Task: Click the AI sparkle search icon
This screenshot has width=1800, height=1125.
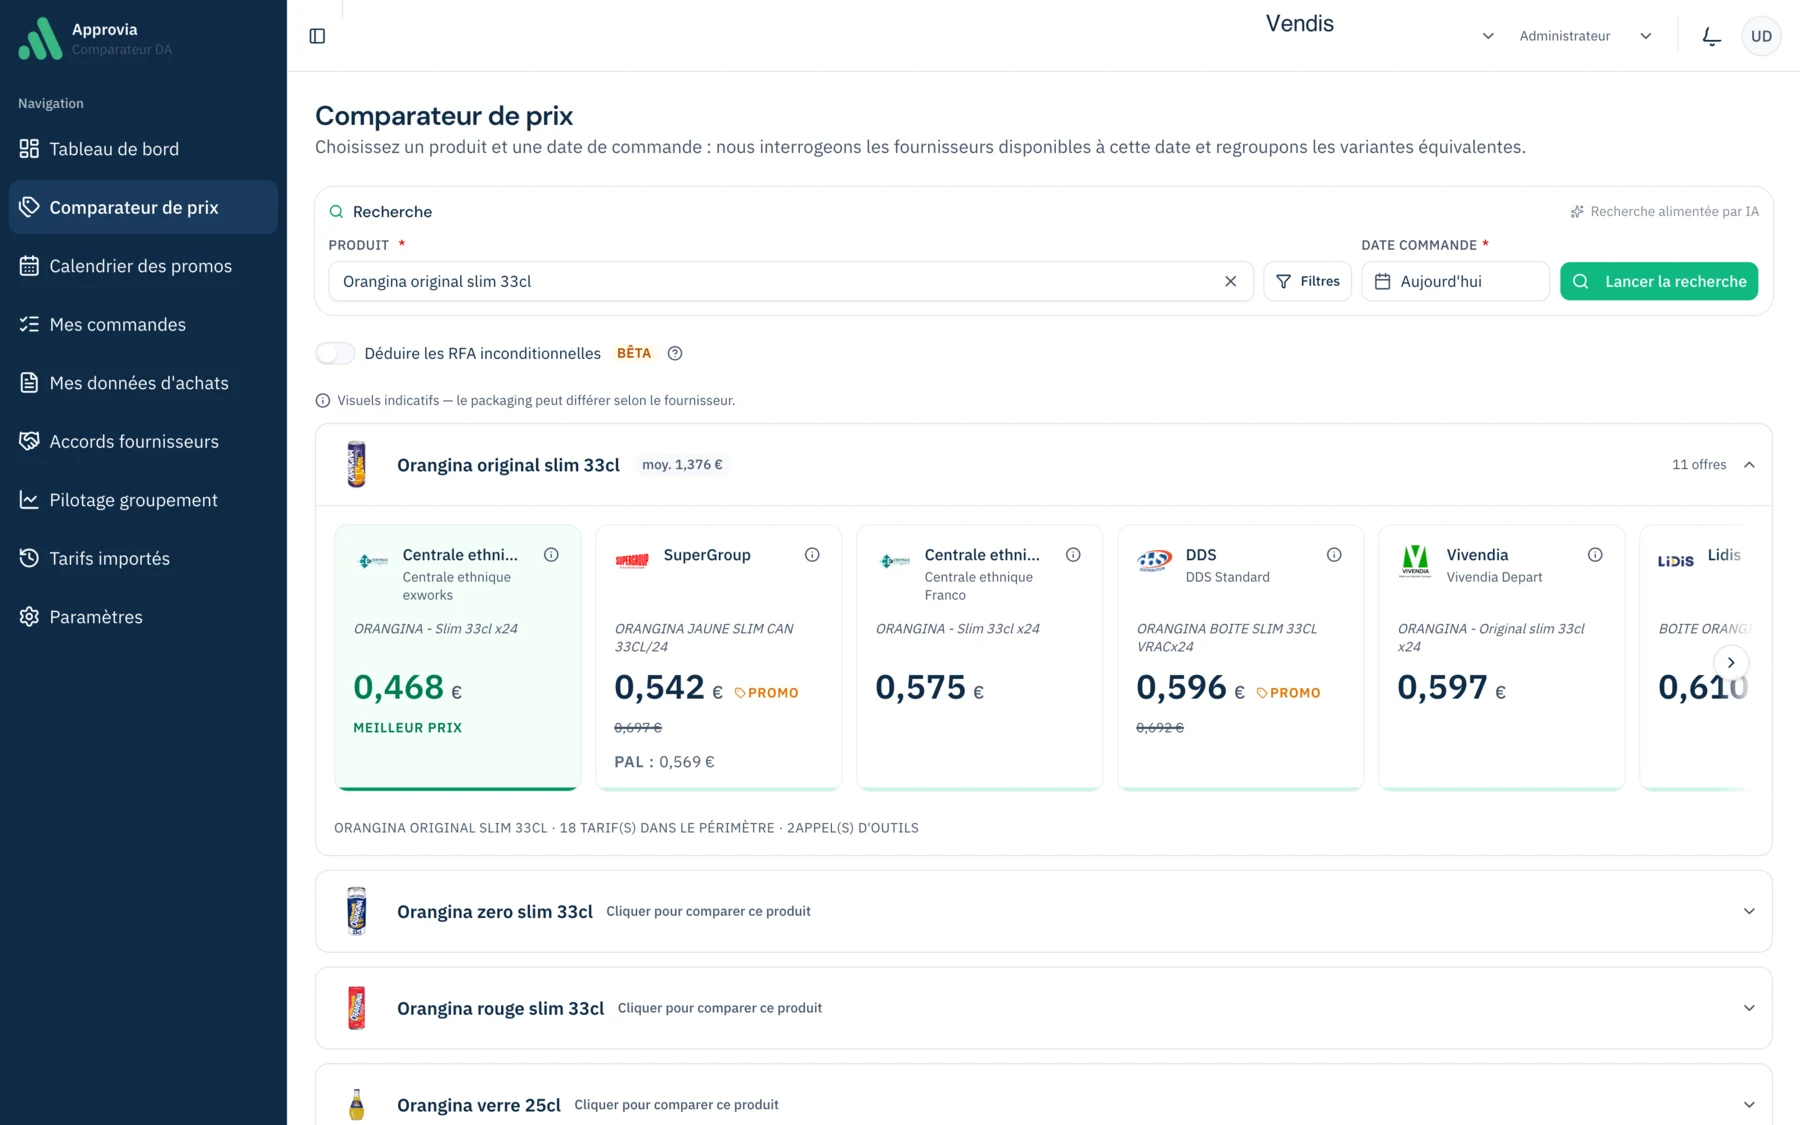Action: pyautogui.click(x=1577, y=212)
